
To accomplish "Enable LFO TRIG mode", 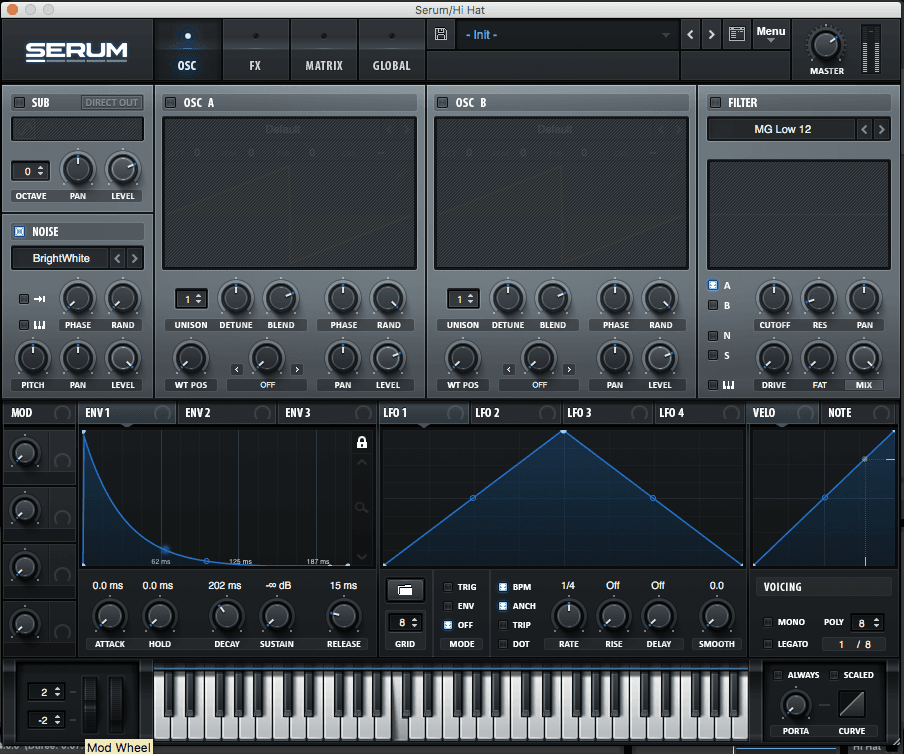I will pos(448,587).
